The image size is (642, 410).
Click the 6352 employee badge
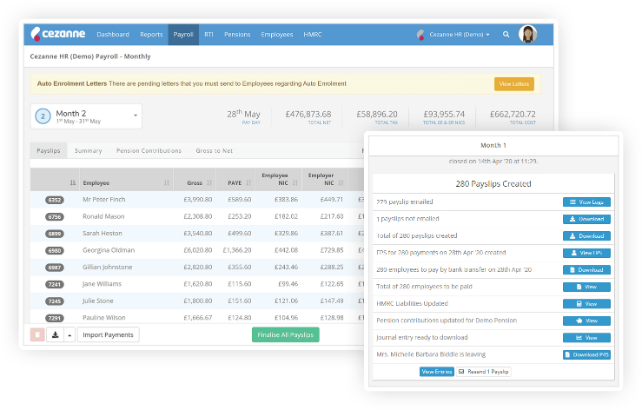point(54,200)
